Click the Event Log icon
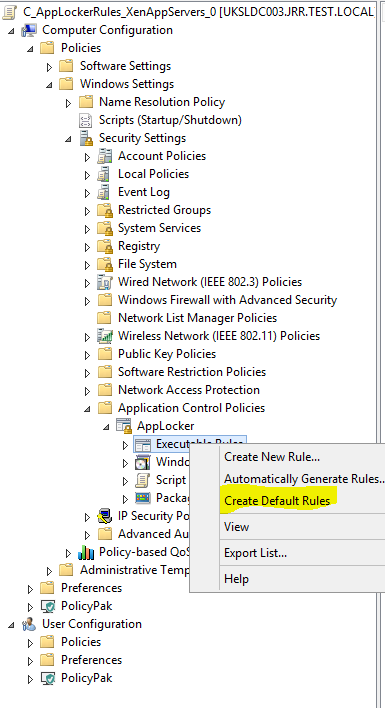Viewport: 385px width, 708px height. coord(104,192)
